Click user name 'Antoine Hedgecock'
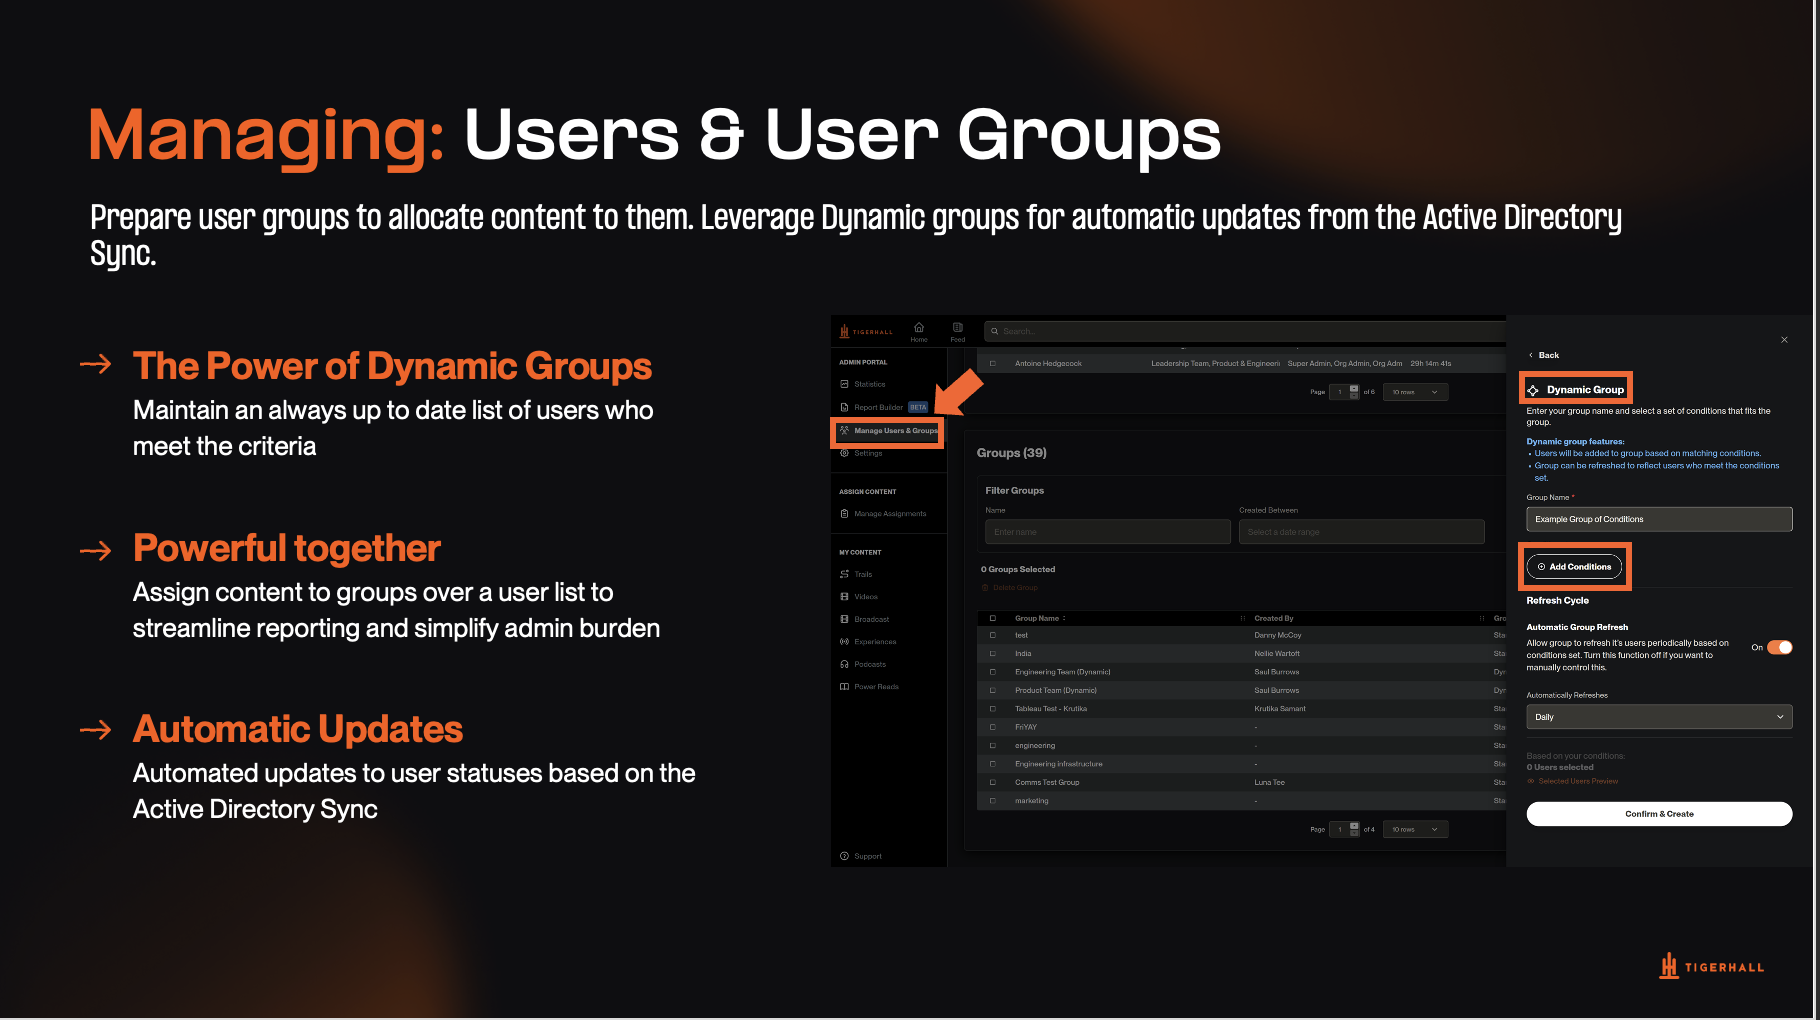1820x1020 pixels. click(x=1048, y=363)
